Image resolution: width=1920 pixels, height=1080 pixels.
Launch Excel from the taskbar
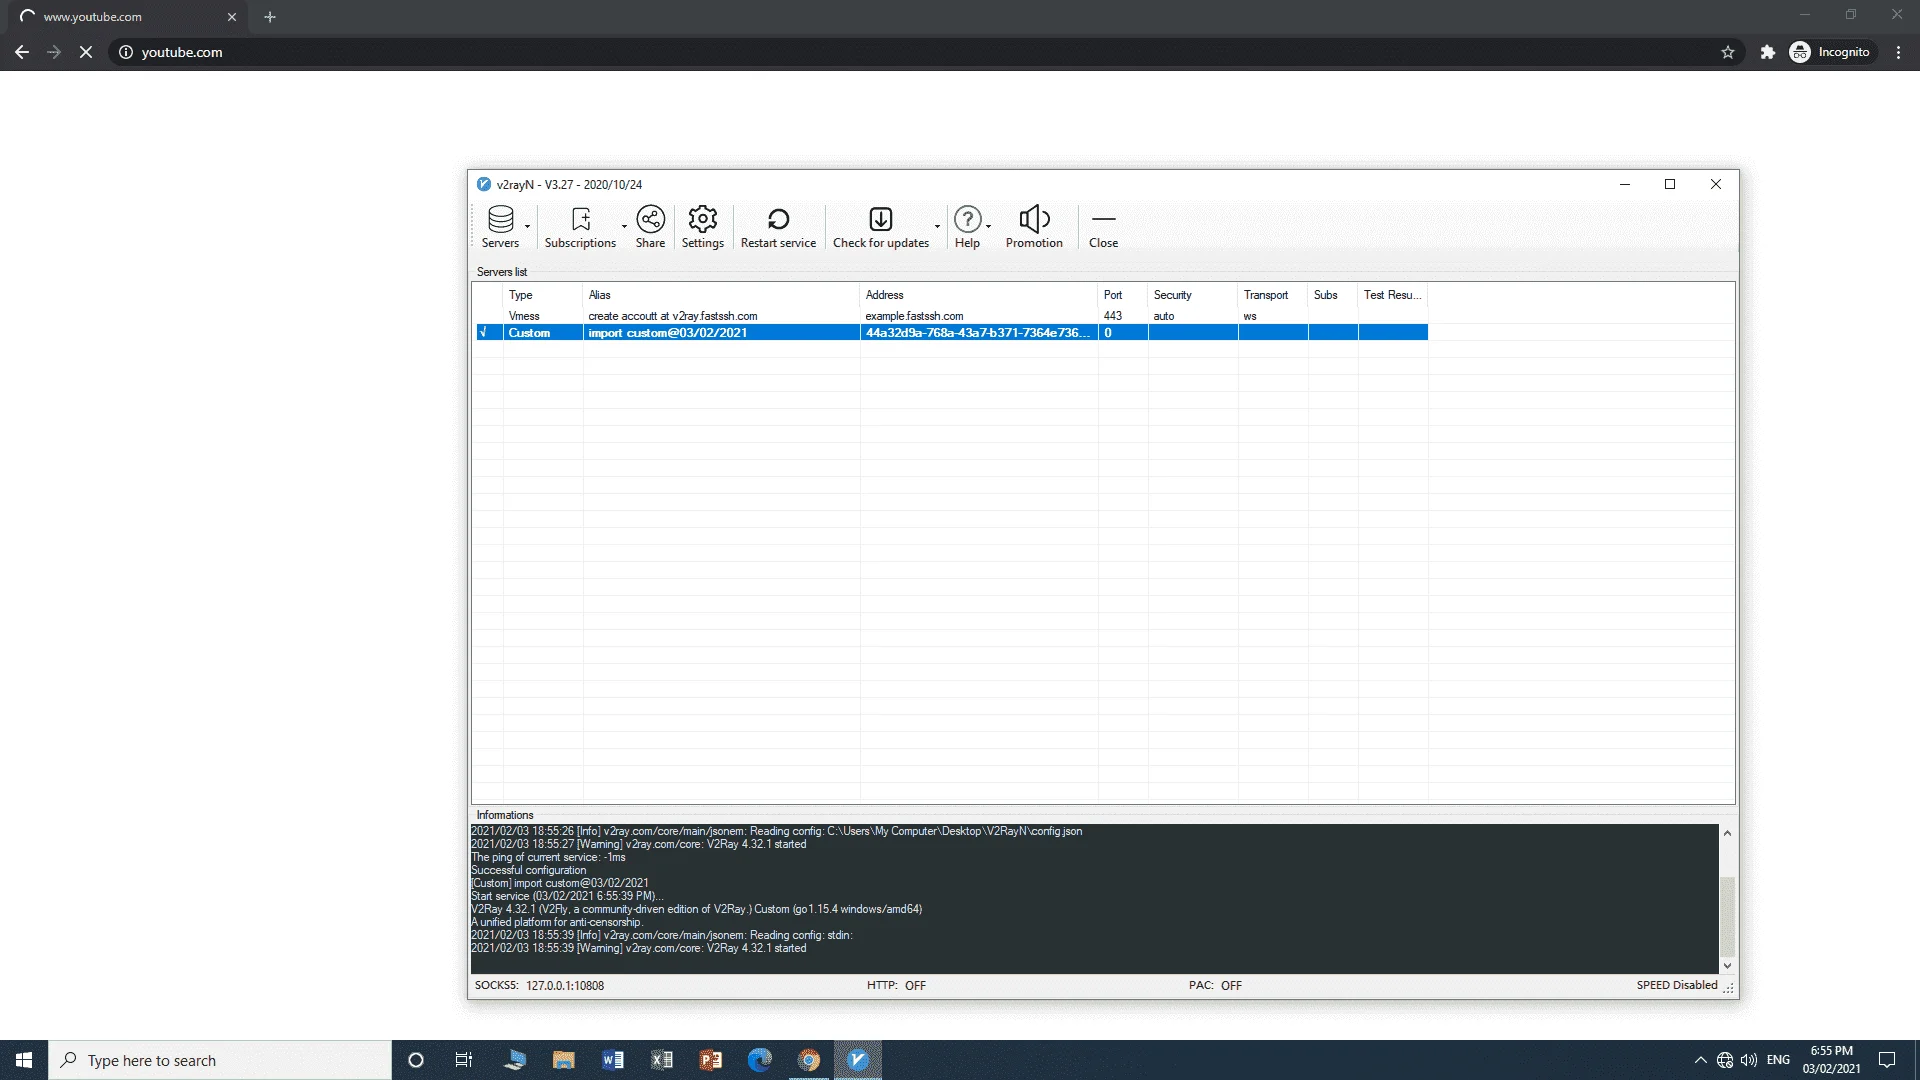click(x=662, y=1060)
